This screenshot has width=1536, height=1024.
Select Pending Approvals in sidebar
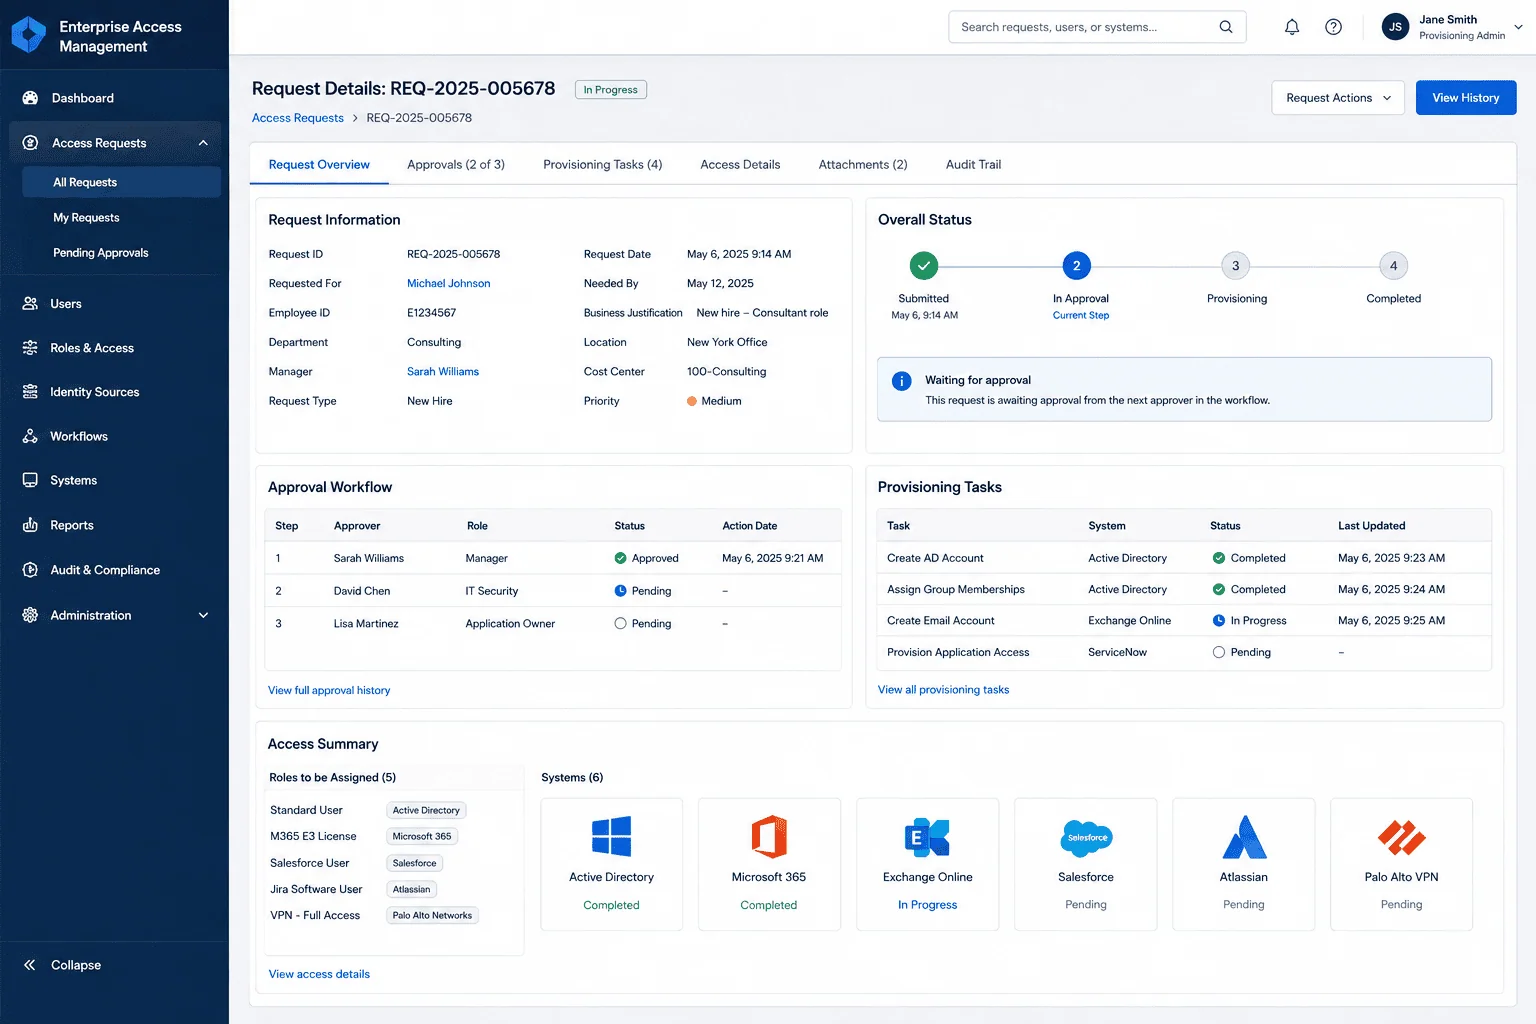pyautogui.click(x=101, y=253)
